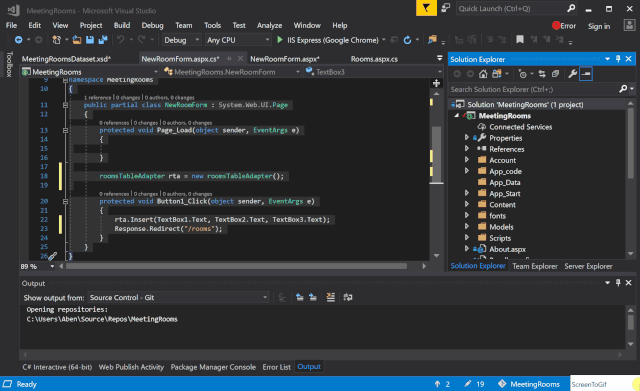Screen dimensions: 640x391
Task: Click the Search Solution Explorer input field
Action: tap(533, 89)
